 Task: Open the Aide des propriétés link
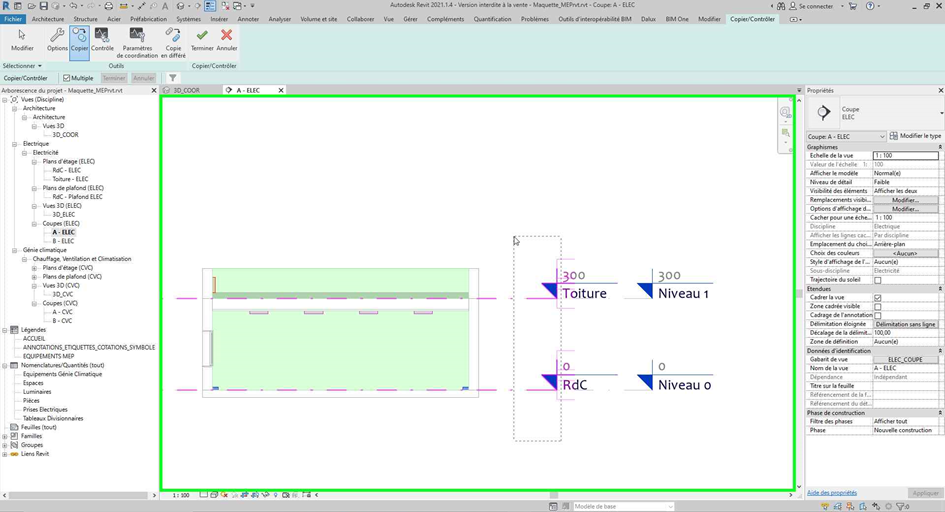[831, 493]
